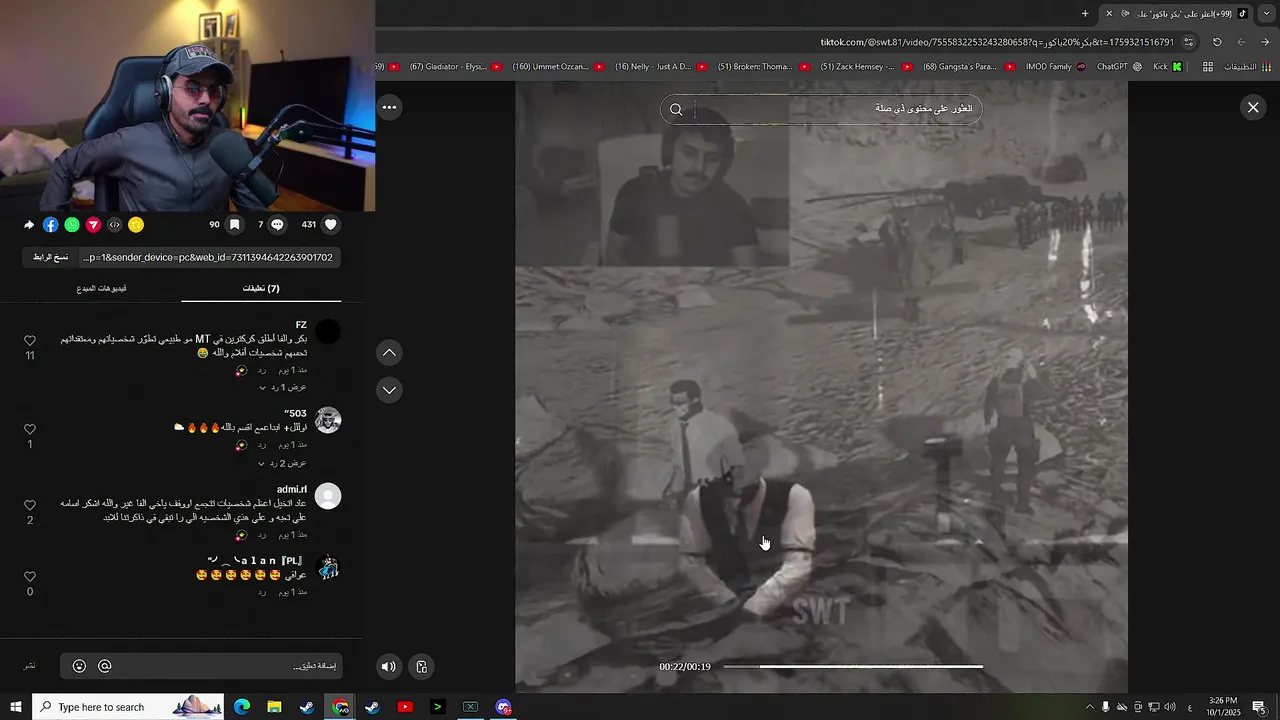The image size is (1280, 720).
Task: Go to the previous video with up arrow
Action: pos(390,352)
